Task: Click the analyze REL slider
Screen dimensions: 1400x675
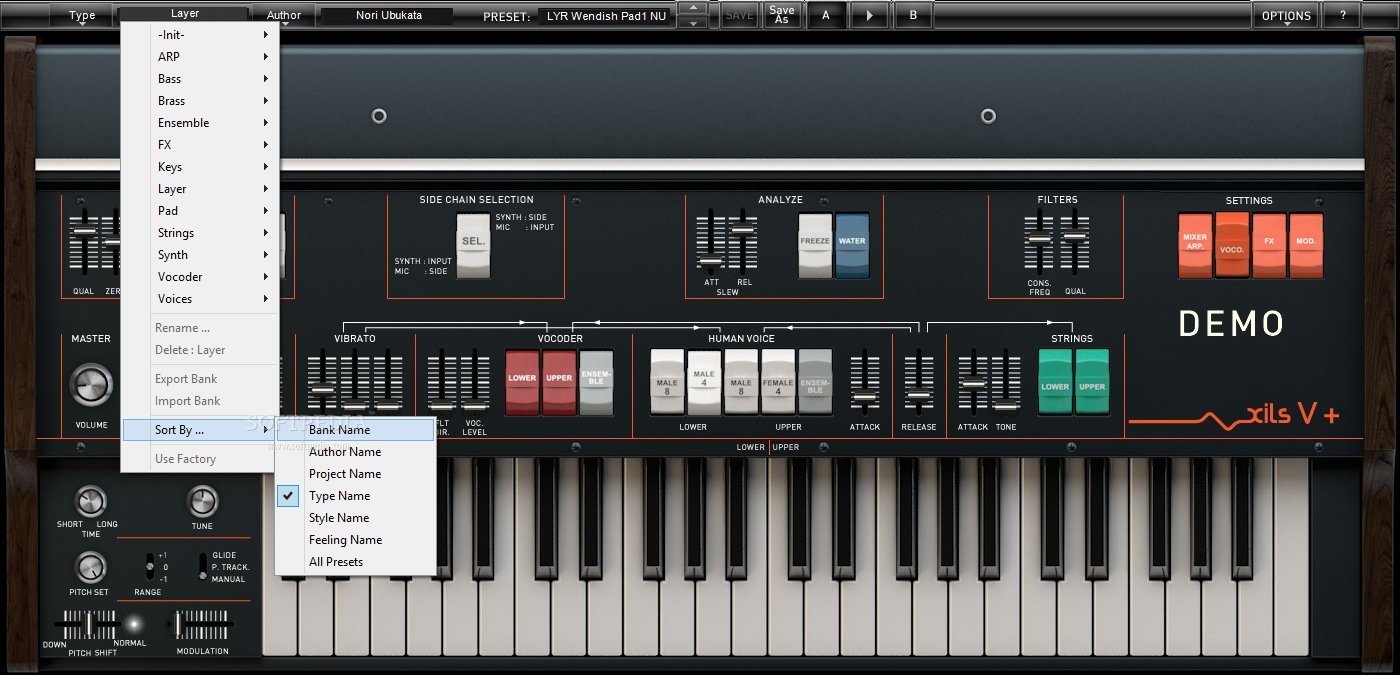Action: point(742,242)
